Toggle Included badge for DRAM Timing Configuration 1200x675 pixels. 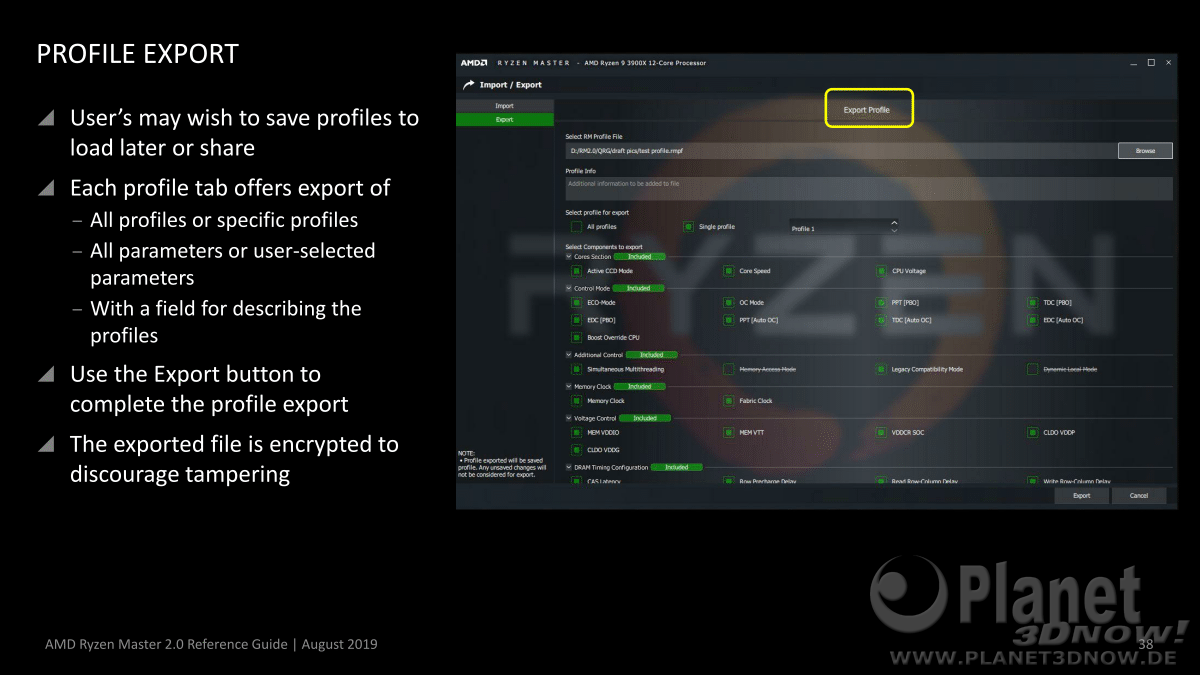pos(676,467)
